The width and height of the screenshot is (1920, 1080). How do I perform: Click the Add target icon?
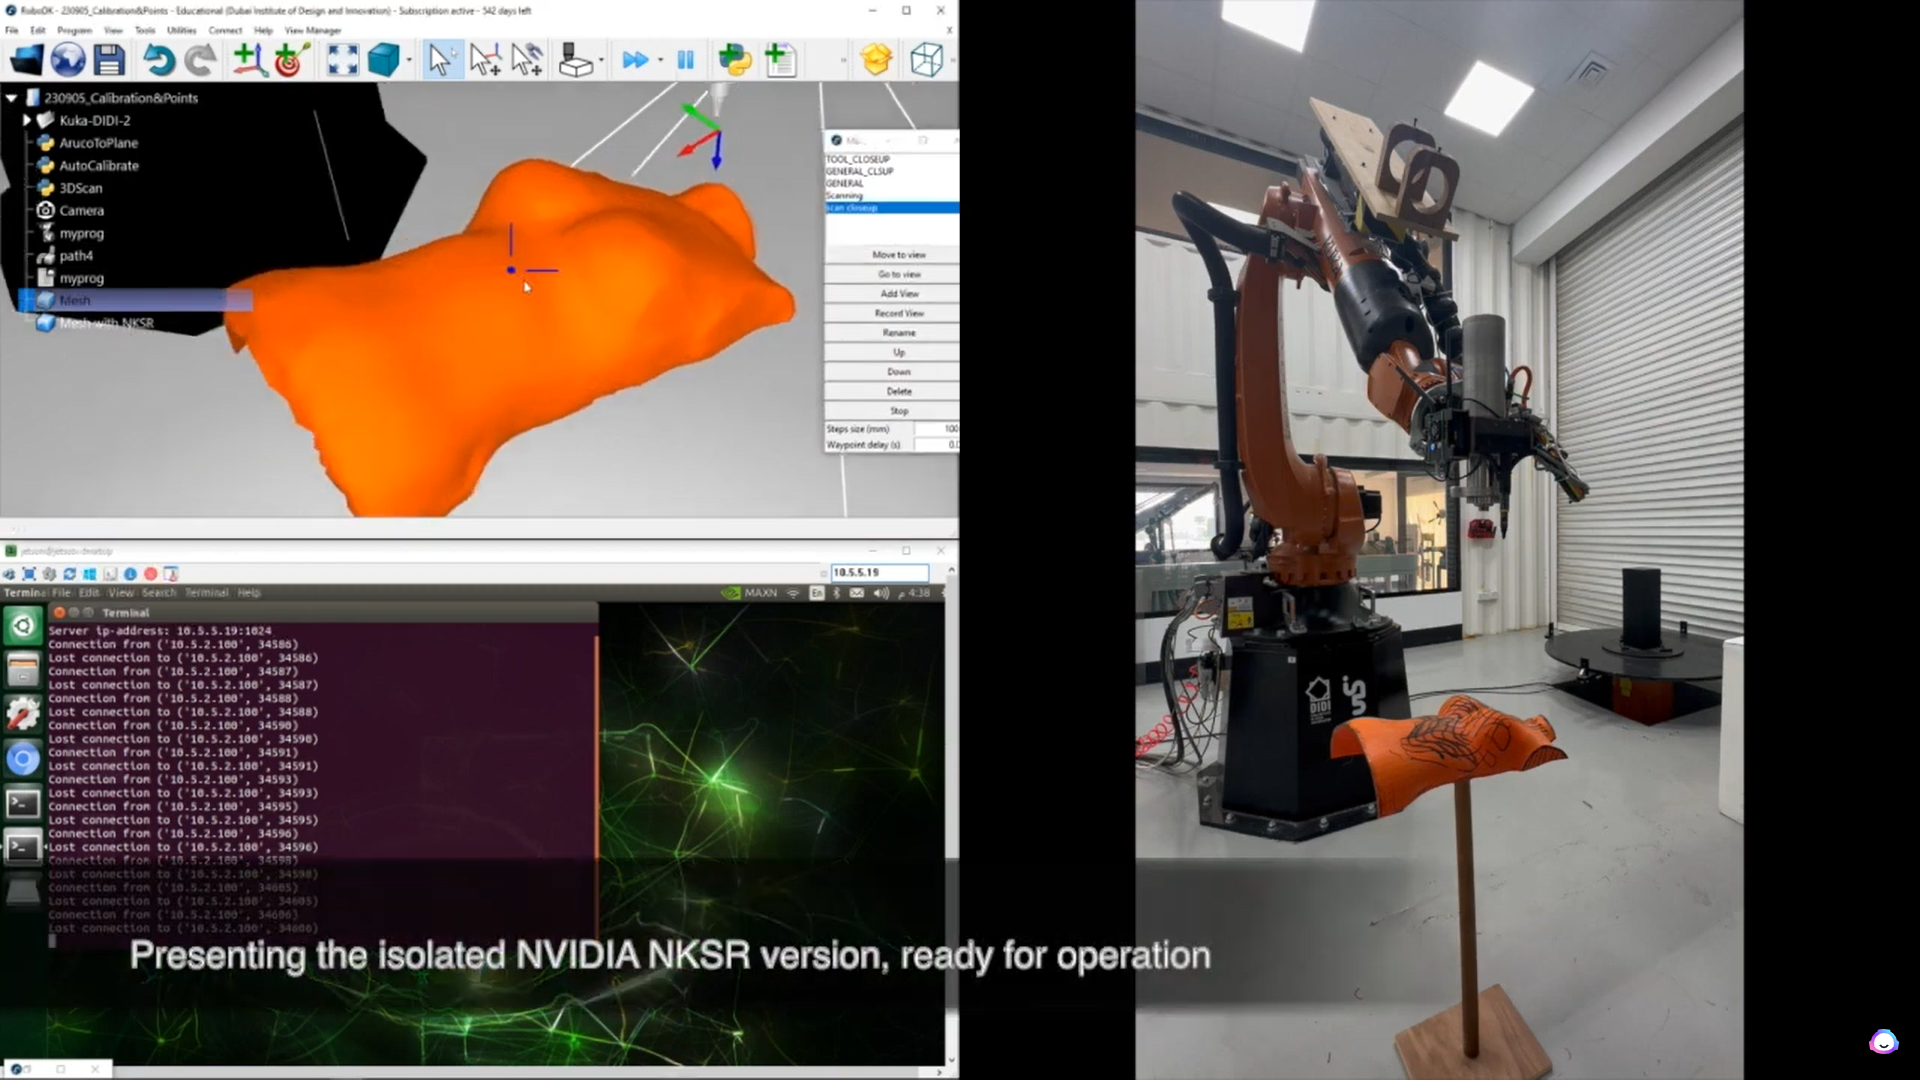tap(290, 60)
